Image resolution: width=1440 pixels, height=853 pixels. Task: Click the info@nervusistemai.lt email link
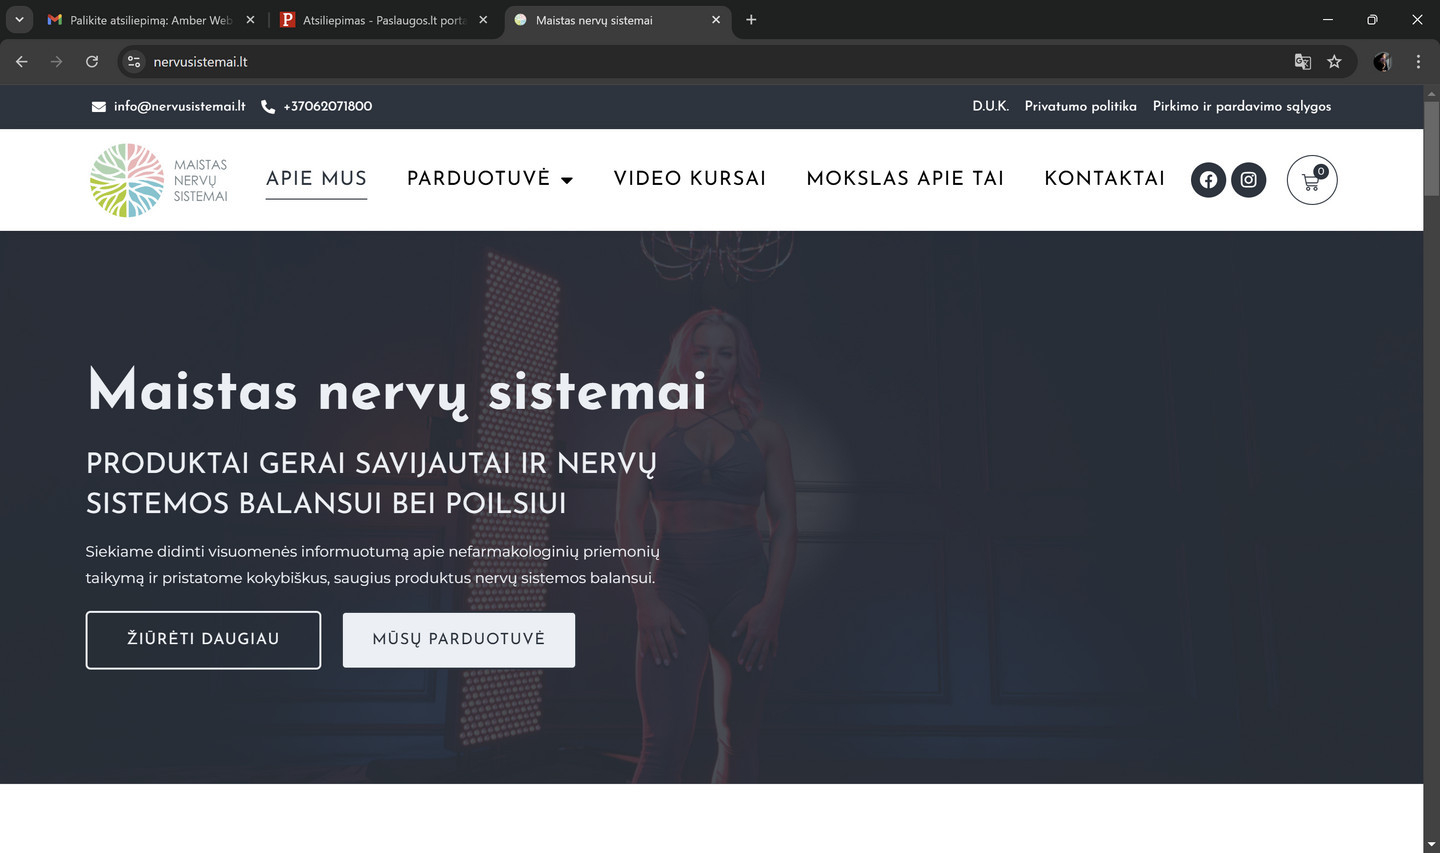click(180, 106)
